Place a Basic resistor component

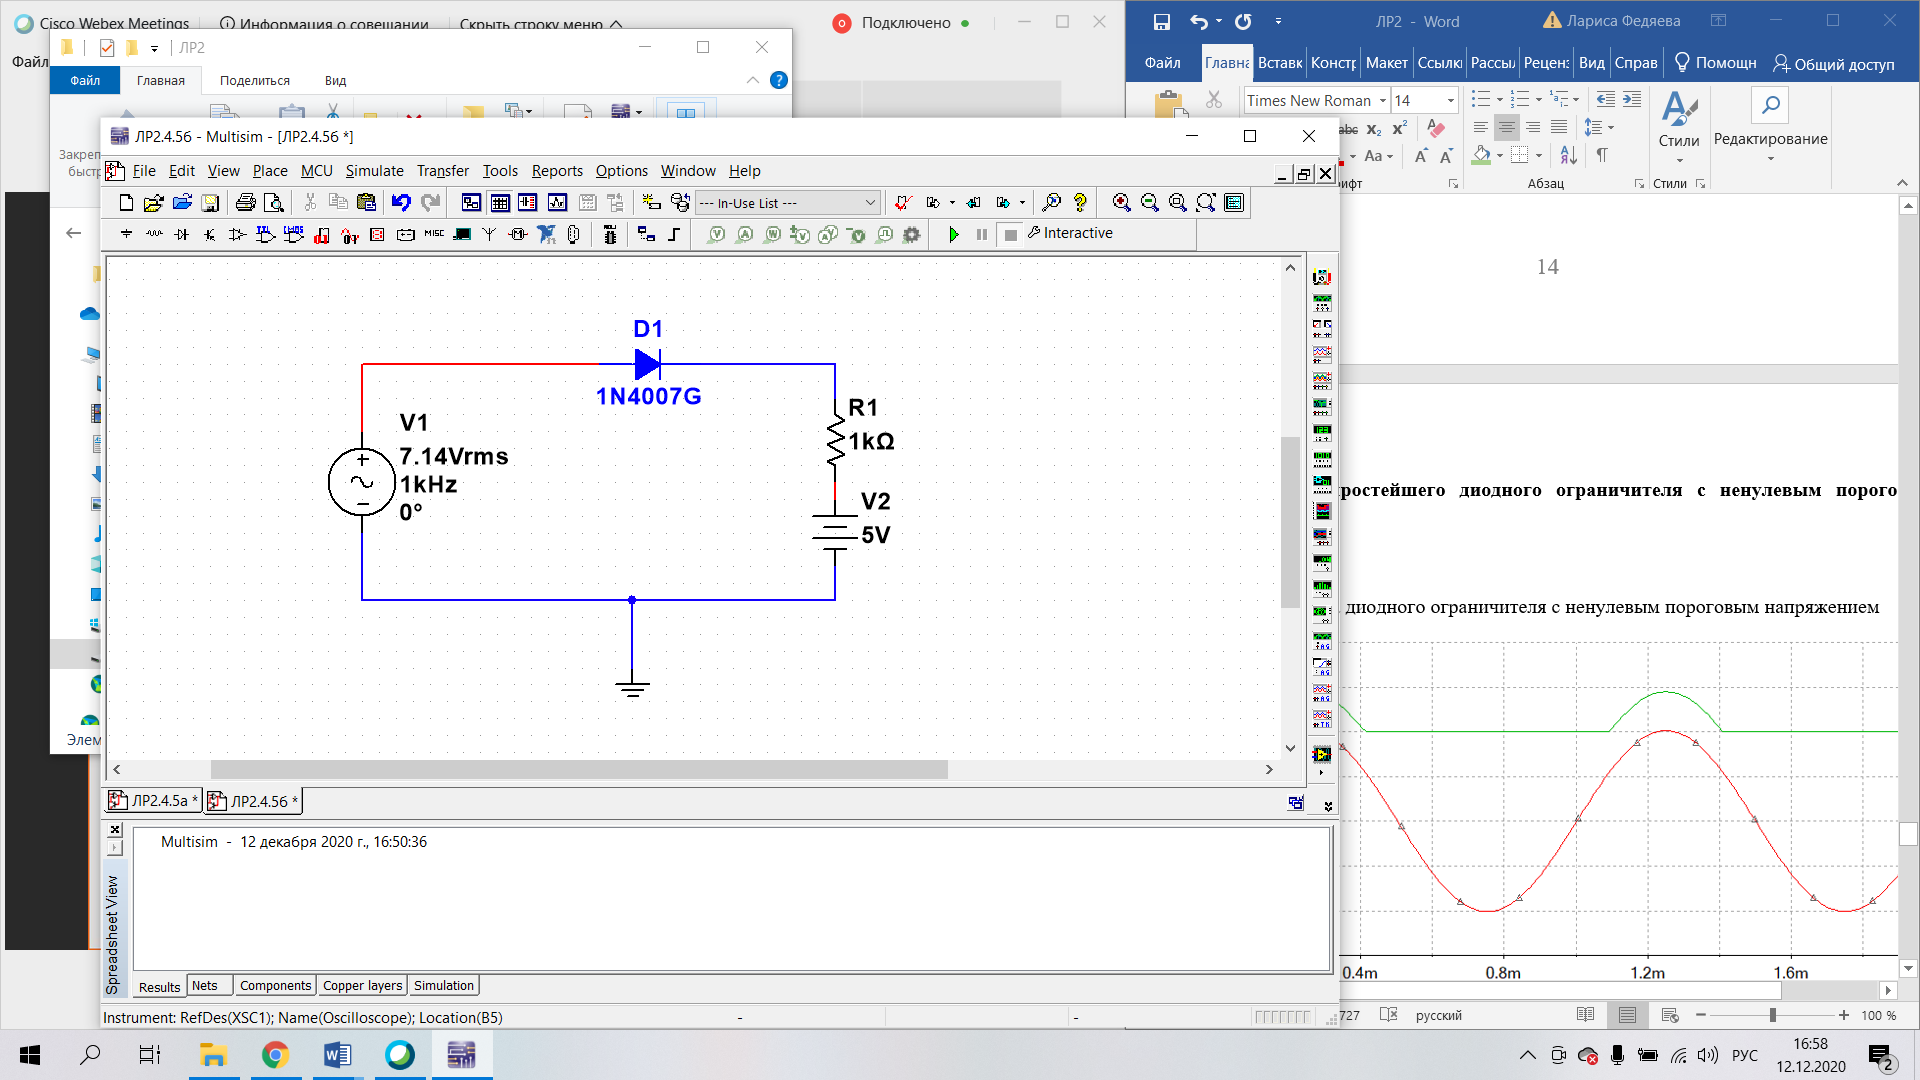click(x=154, y=234)
